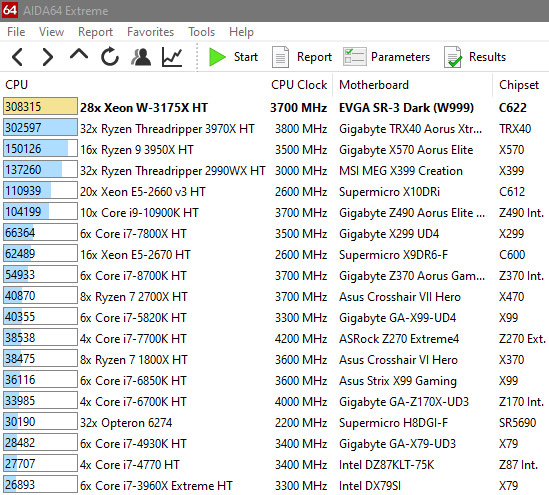This screenshot has width=549, height=495.
Task: Open the graph chart icon
Action: (x=172, y=57)
